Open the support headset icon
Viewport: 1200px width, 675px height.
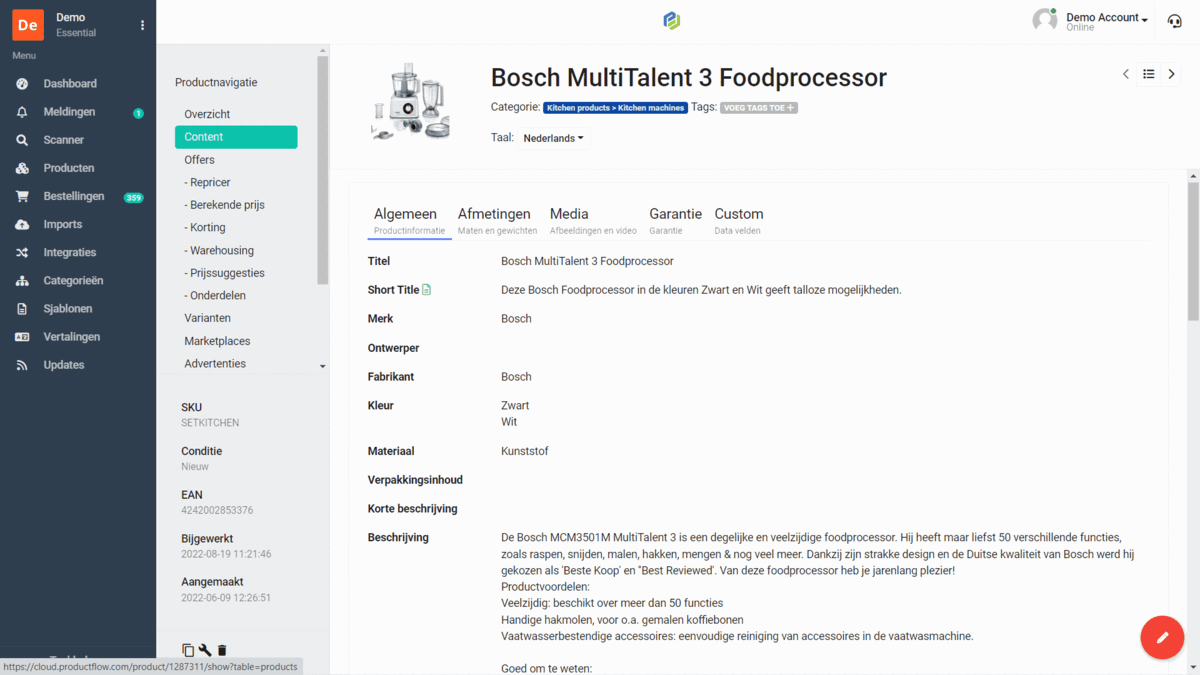click(1175, 21)
